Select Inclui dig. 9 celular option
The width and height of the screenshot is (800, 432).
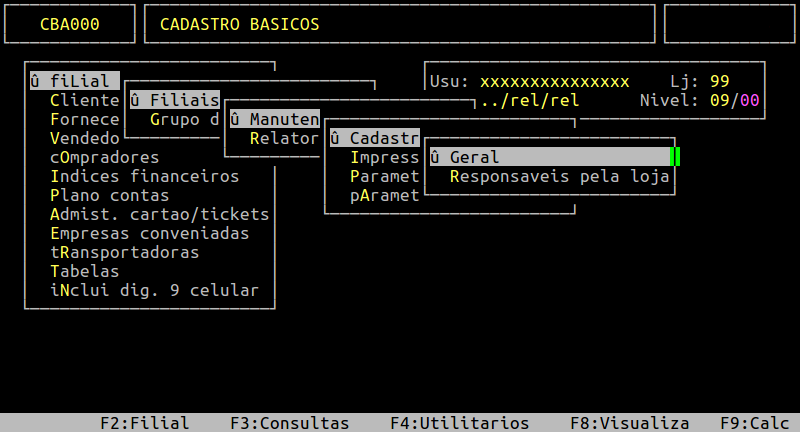pyautogui.click(x=154, y=290)
